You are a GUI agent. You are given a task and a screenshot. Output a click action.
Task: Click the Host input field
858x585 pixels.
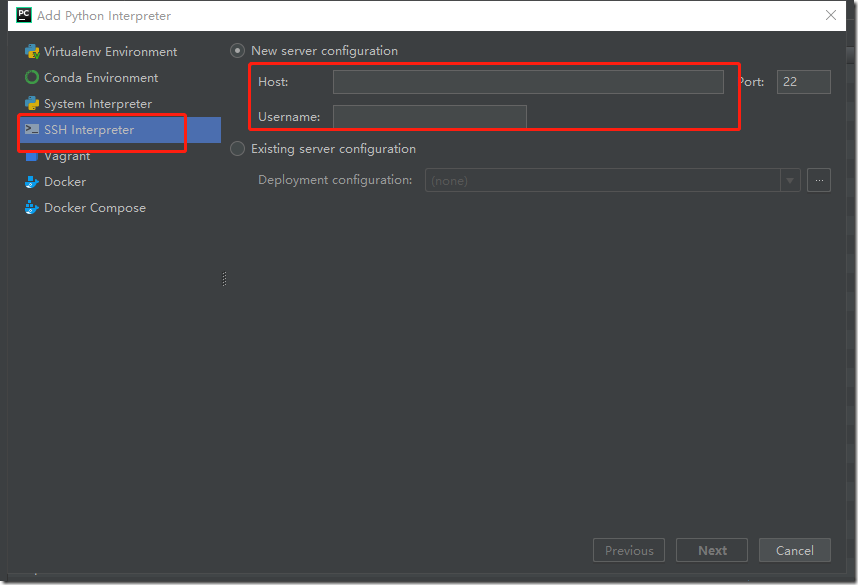[x=528, y=82]
